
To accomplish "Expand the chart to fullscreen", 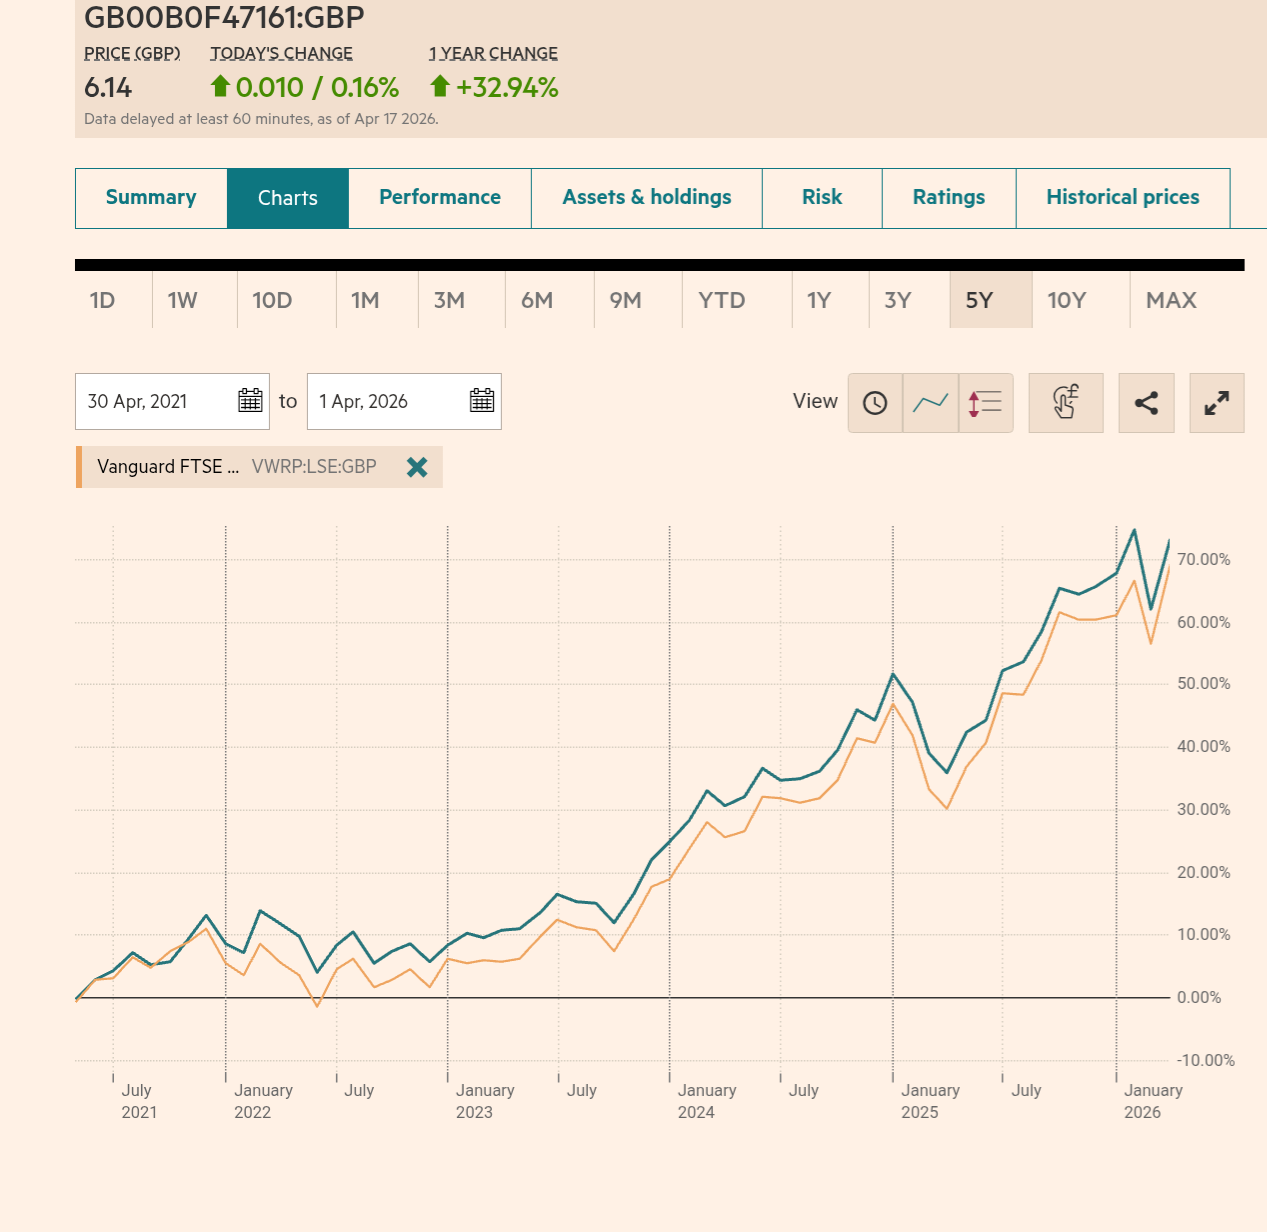I will click(x=1216, y=403).
